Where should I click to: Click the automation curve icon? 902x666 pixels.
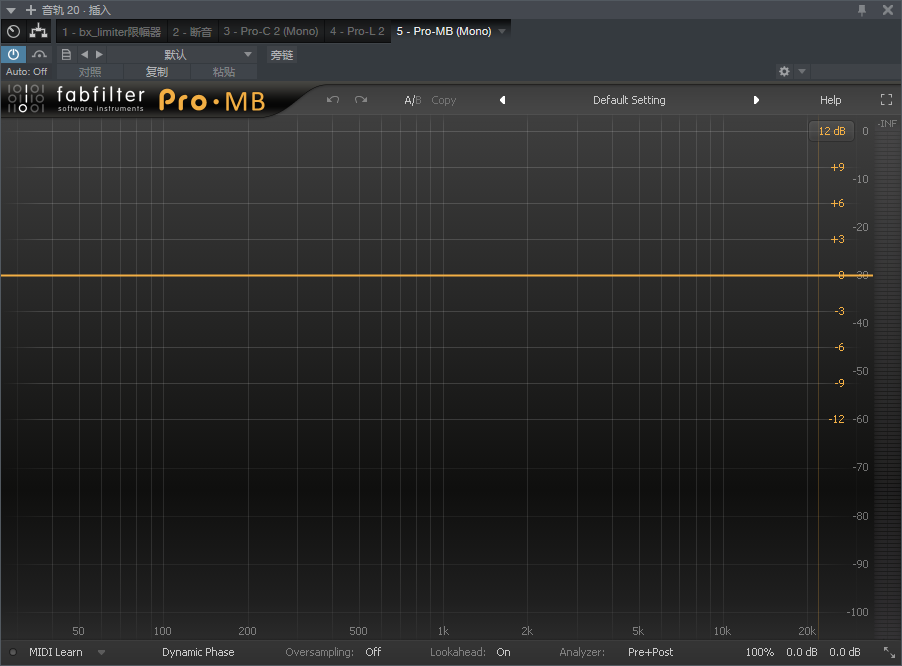pyautogui.click(x=39, y=55)
